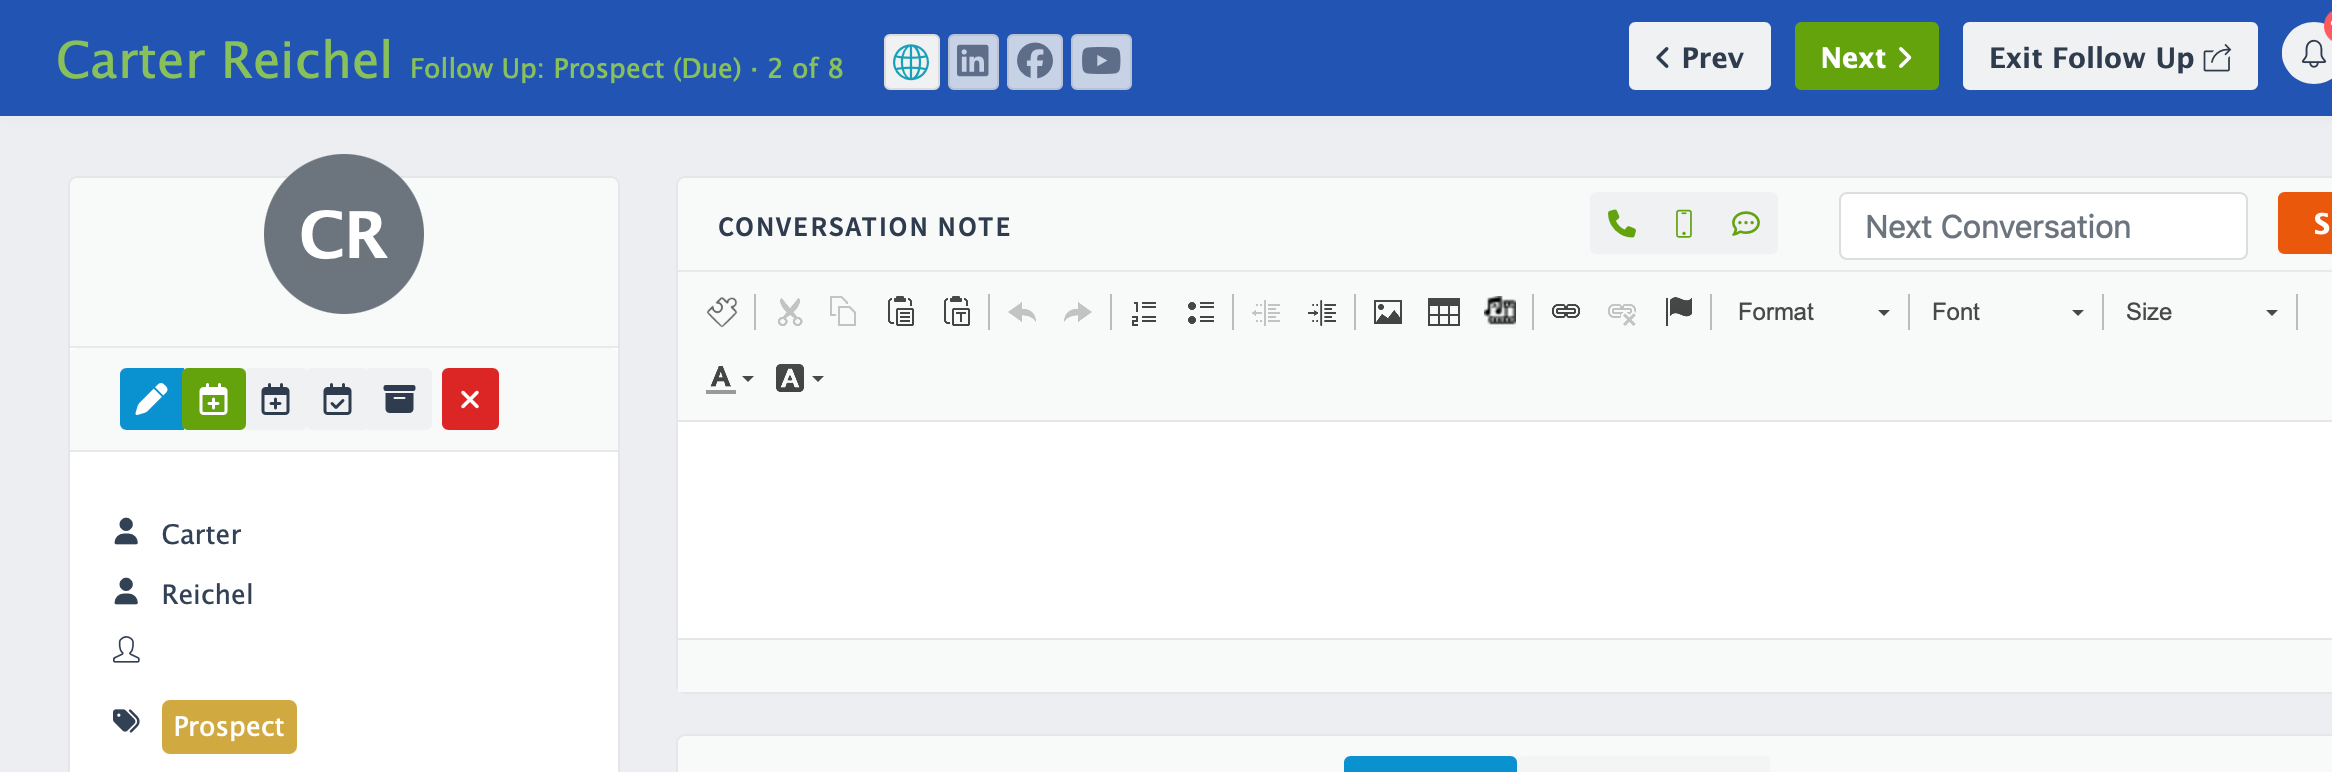Viewport: 2332px width, 772px height.
Task: Click the Copy icon in editor toolbar
Action: 843,312
